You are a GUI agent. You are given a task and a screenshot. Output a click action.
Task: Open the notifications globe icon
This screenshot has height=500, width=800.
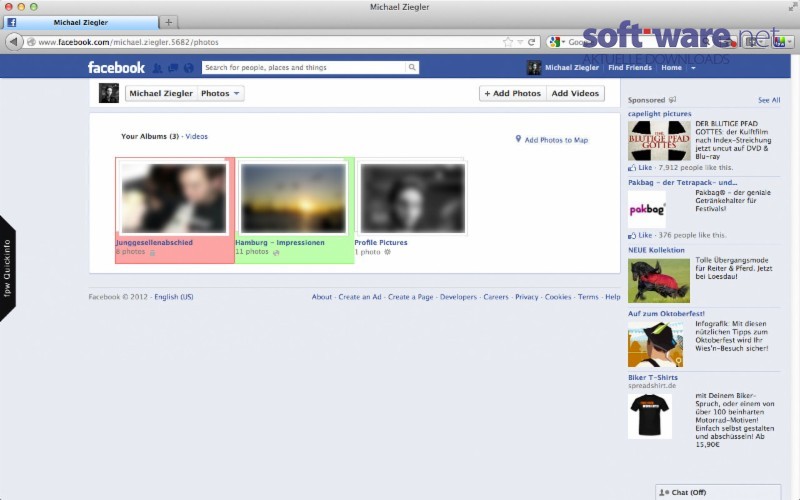(x=189, y=67)
